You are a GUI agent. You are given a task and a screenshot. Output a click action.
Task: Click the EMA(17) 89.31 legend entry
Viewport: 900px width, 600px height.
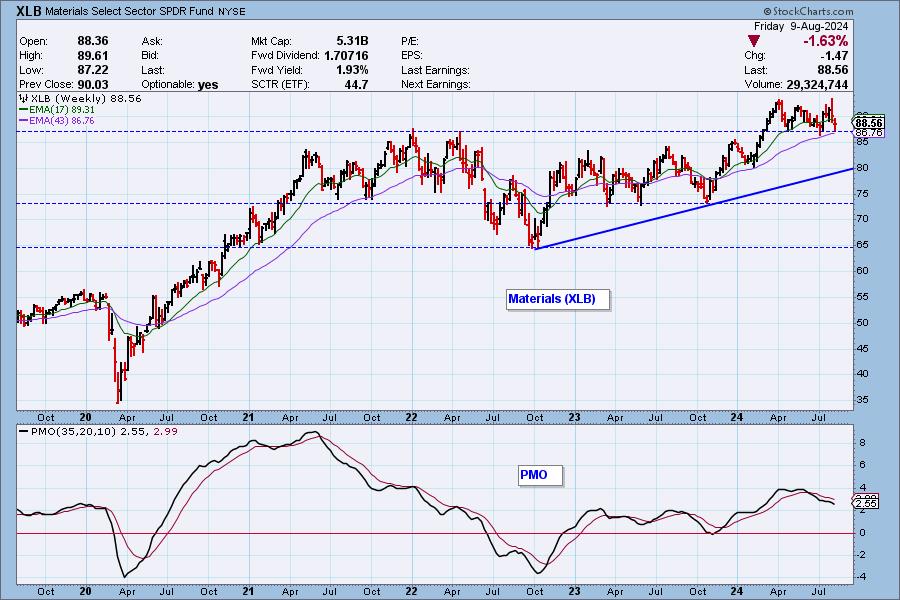[57, 110]
